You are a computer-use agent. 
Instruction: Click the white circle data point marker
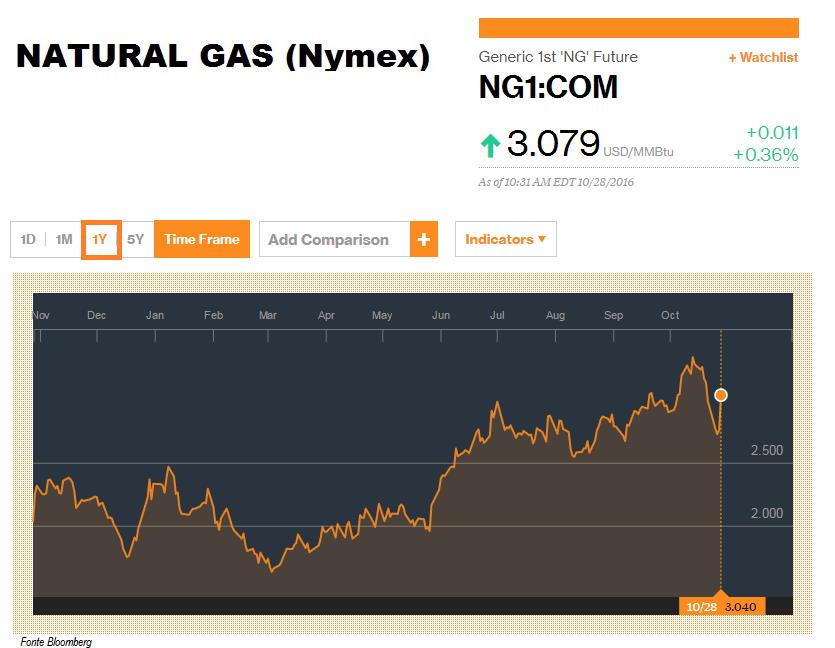tap(721, 395)
